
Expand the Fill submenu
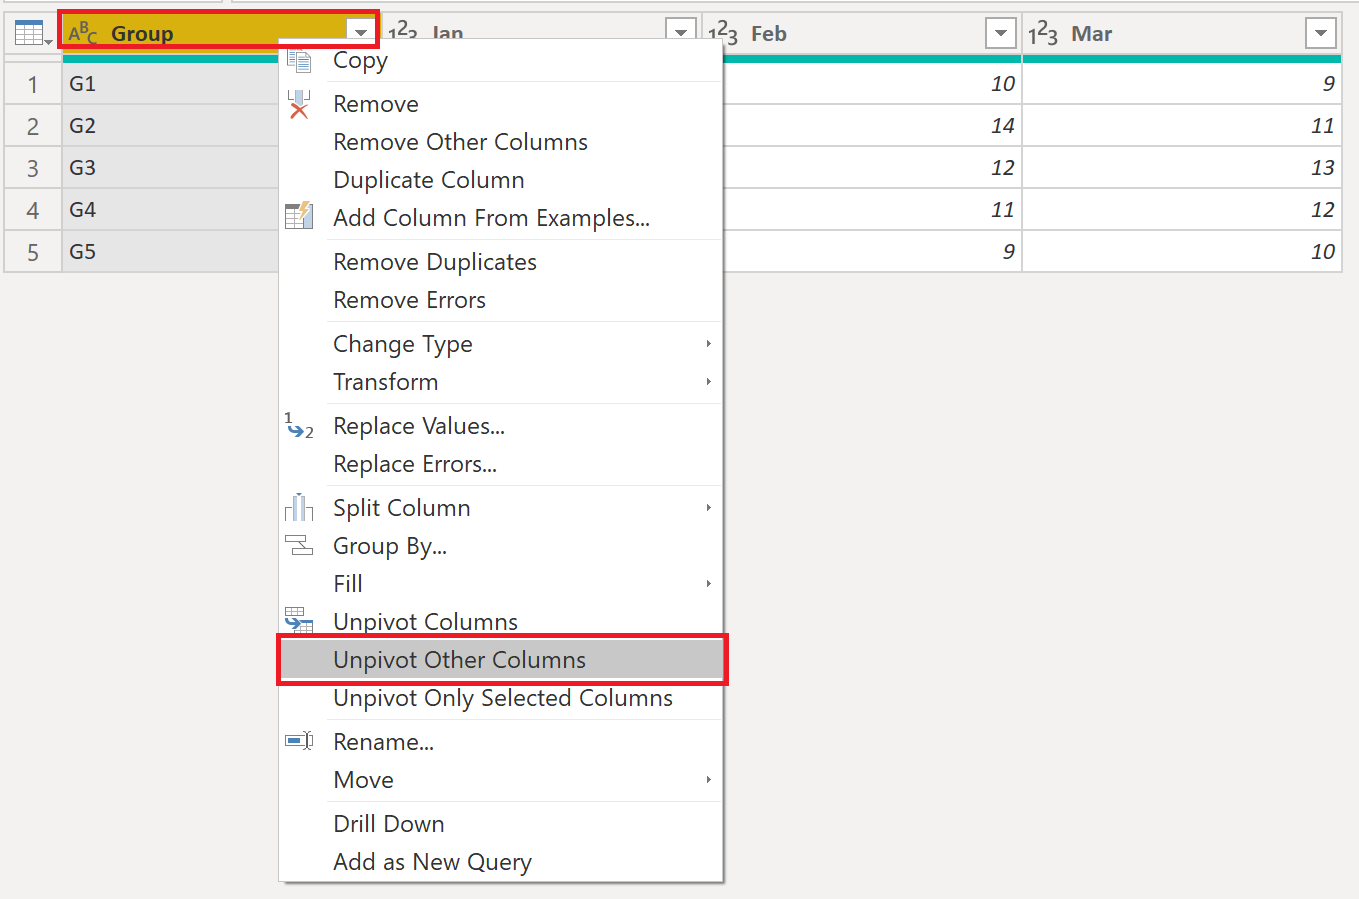tap(708, 584)
